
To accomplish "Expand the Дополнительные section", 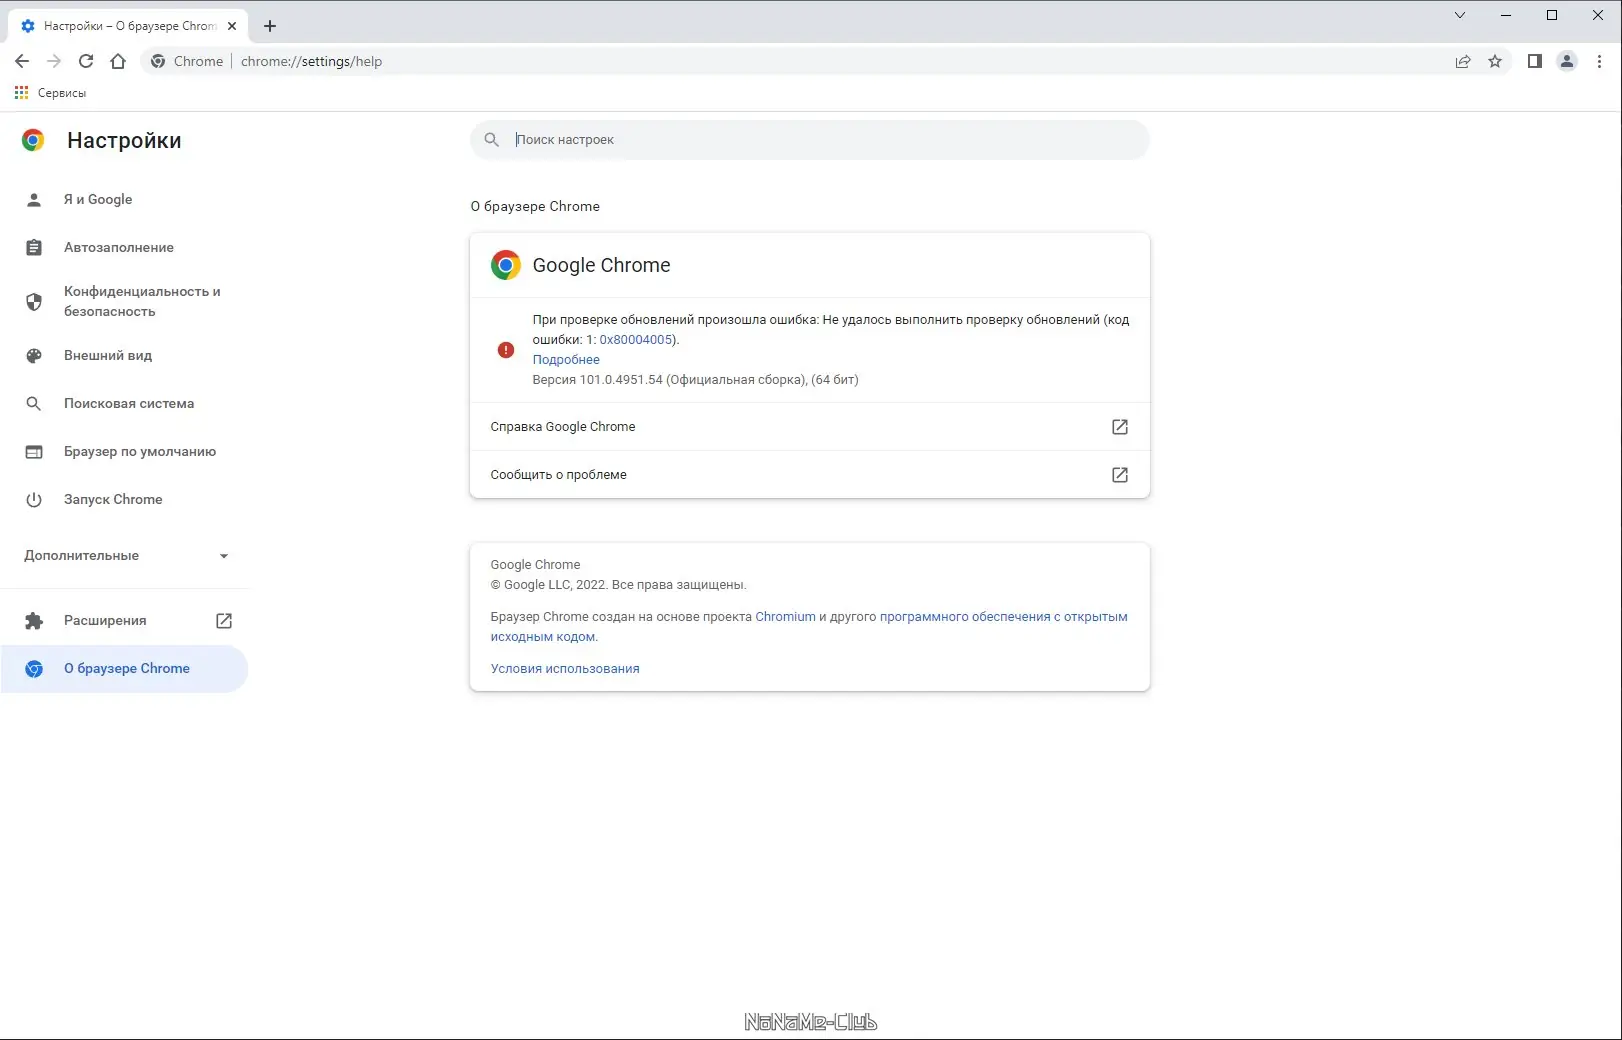I will (x=126, y=556).
